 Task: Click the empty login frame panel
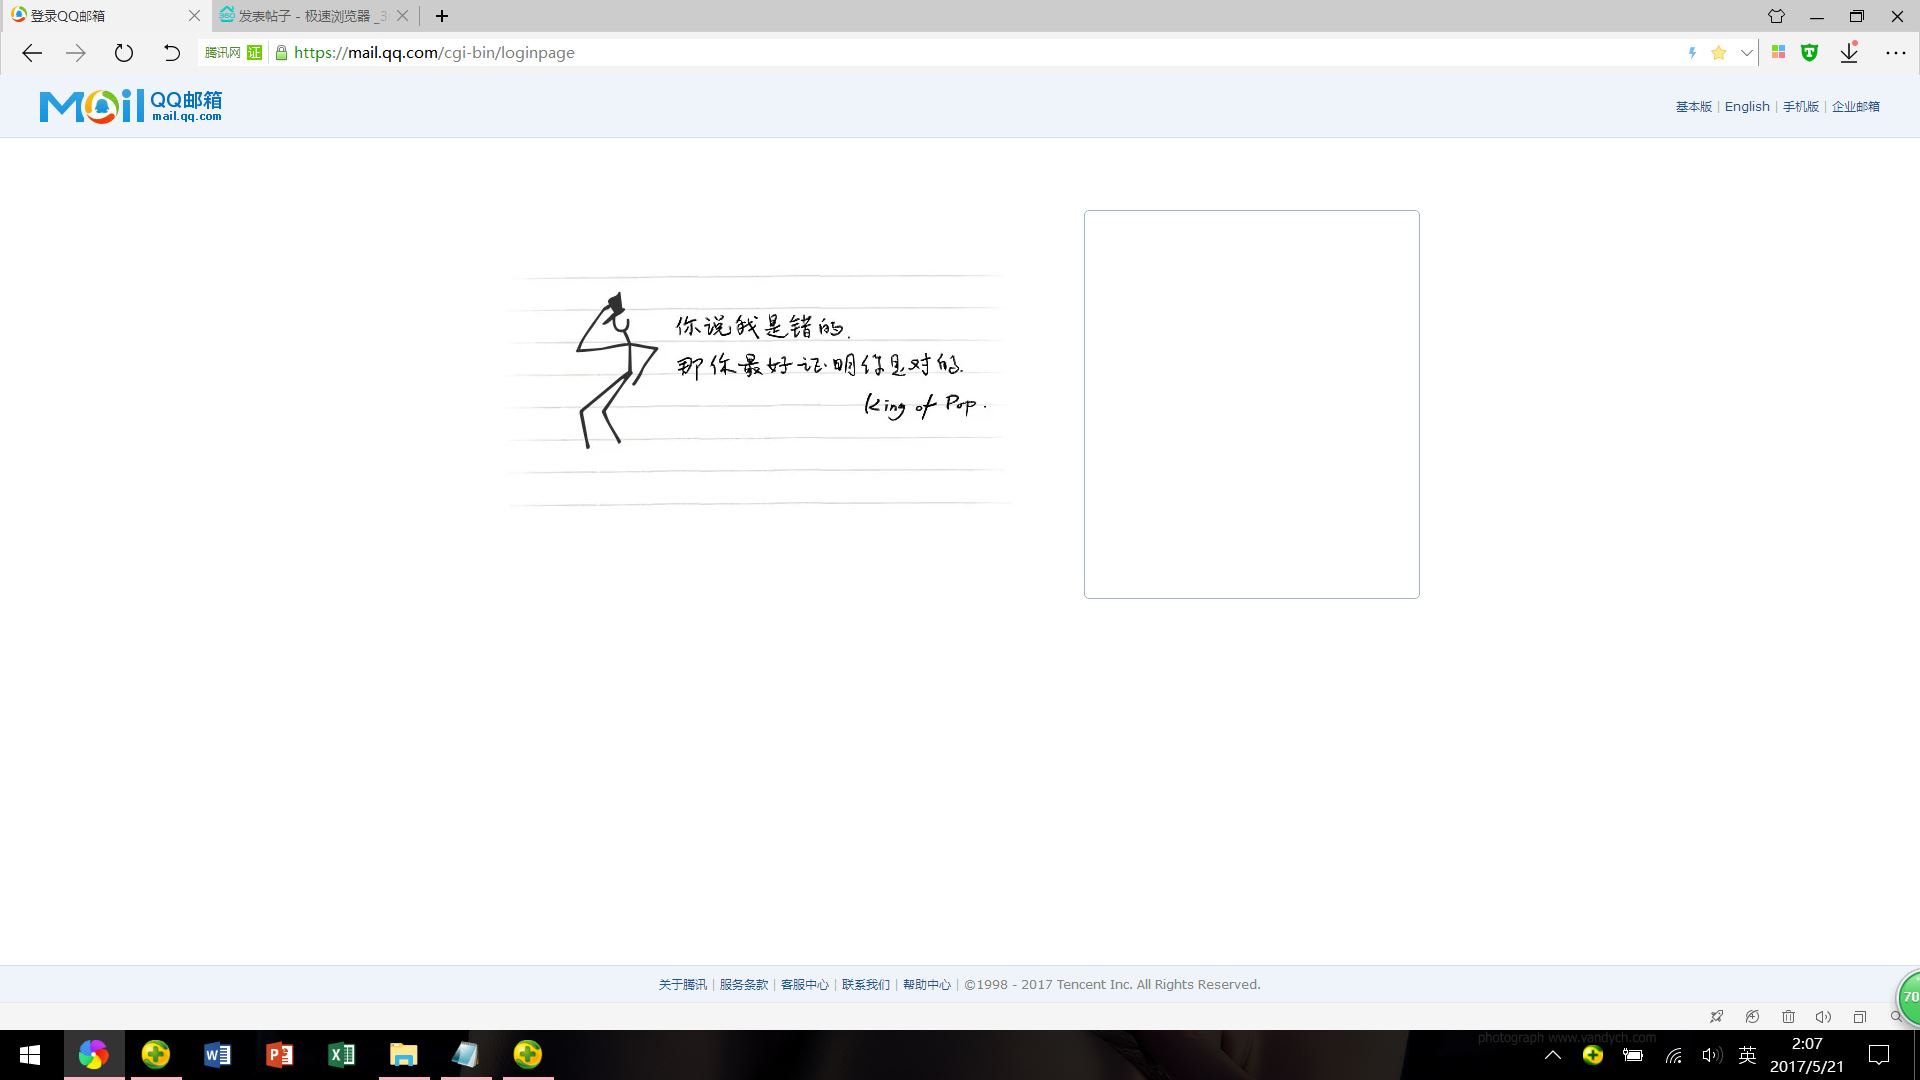(x=1251, y=404)
